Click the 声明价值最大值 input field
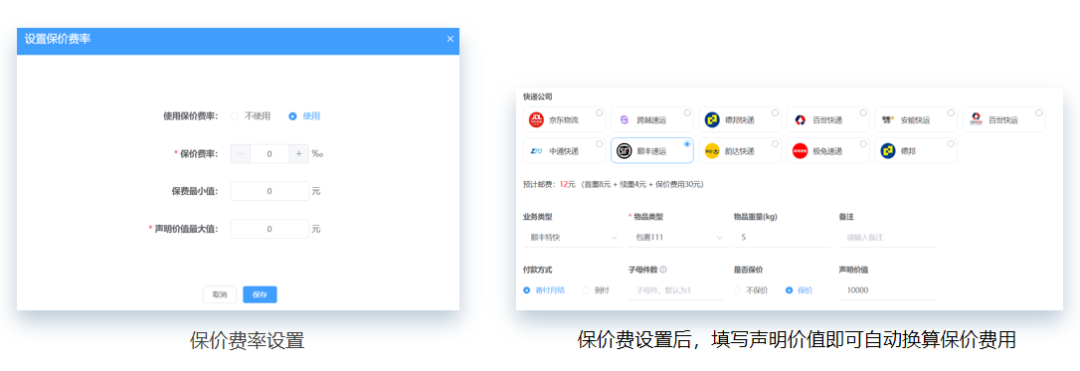The image size is (1080, 371). (269, 229)
